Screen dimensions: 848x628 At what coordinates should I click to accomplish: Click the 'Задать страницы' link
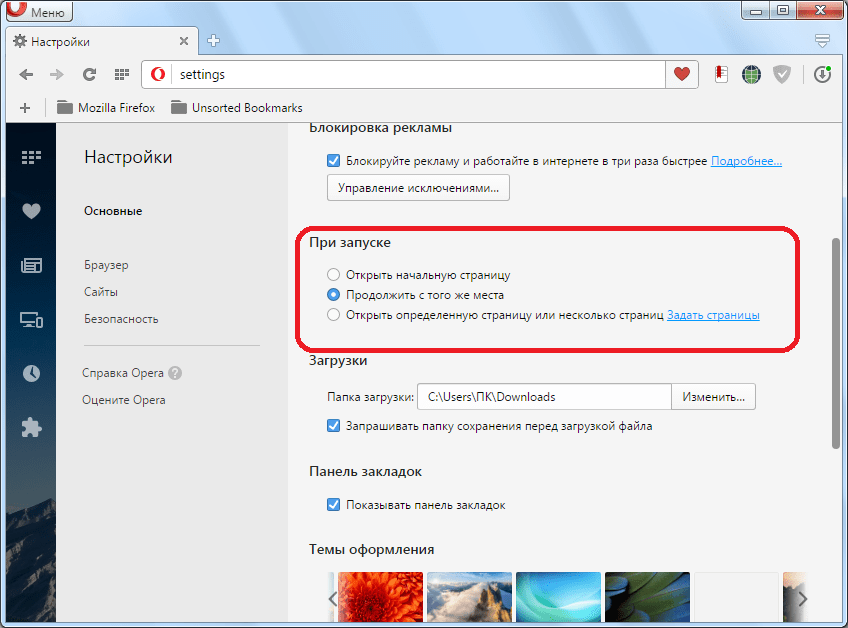tap(713, 315)
